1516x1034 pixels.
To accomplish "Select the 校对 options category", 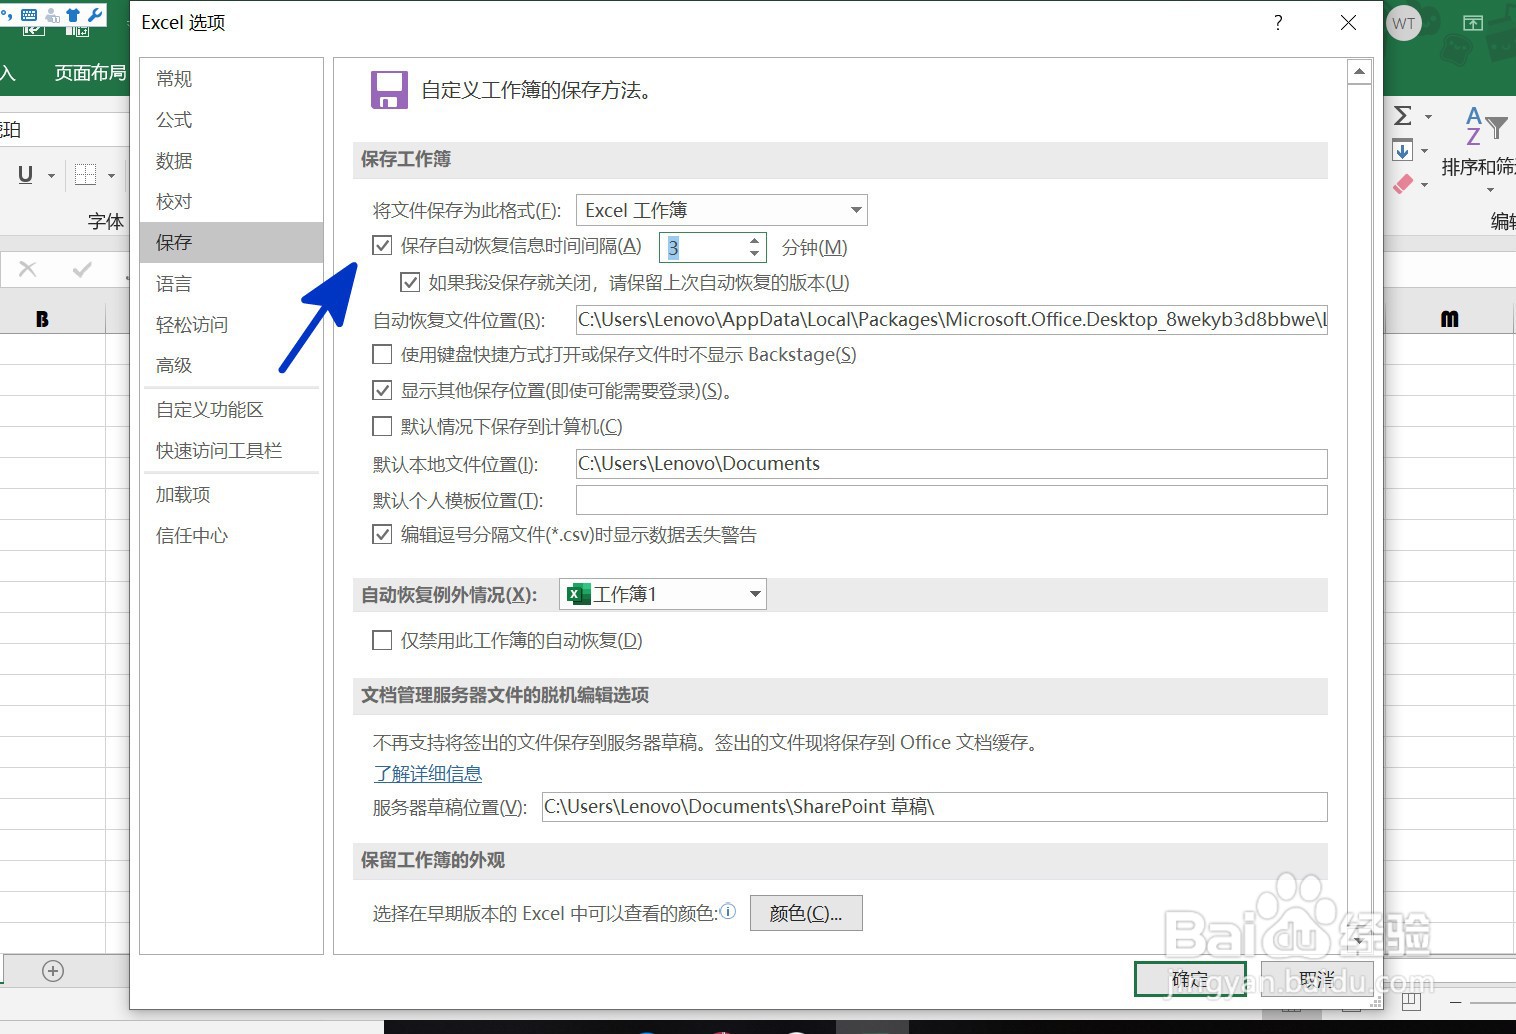I will (x=231, y=201).
